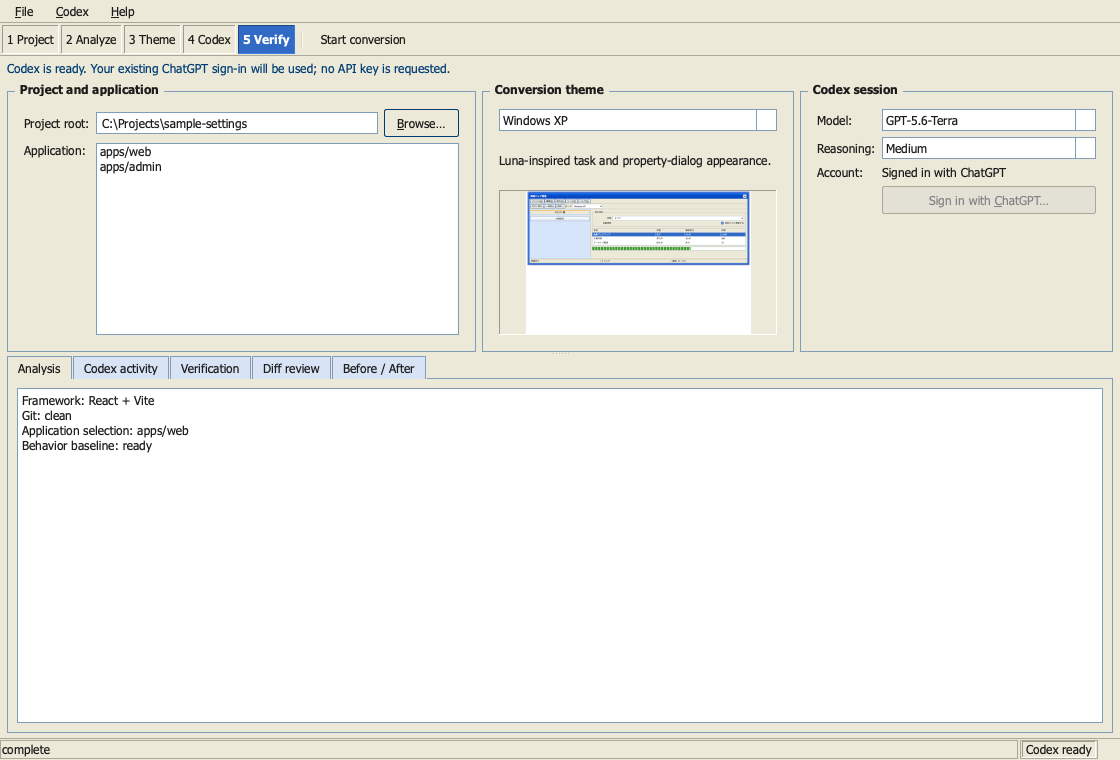Image resolution: width=1120 pixels, height=760 pixels.
Task: Select apps/admin in the Application list
Action: point(277,166)
